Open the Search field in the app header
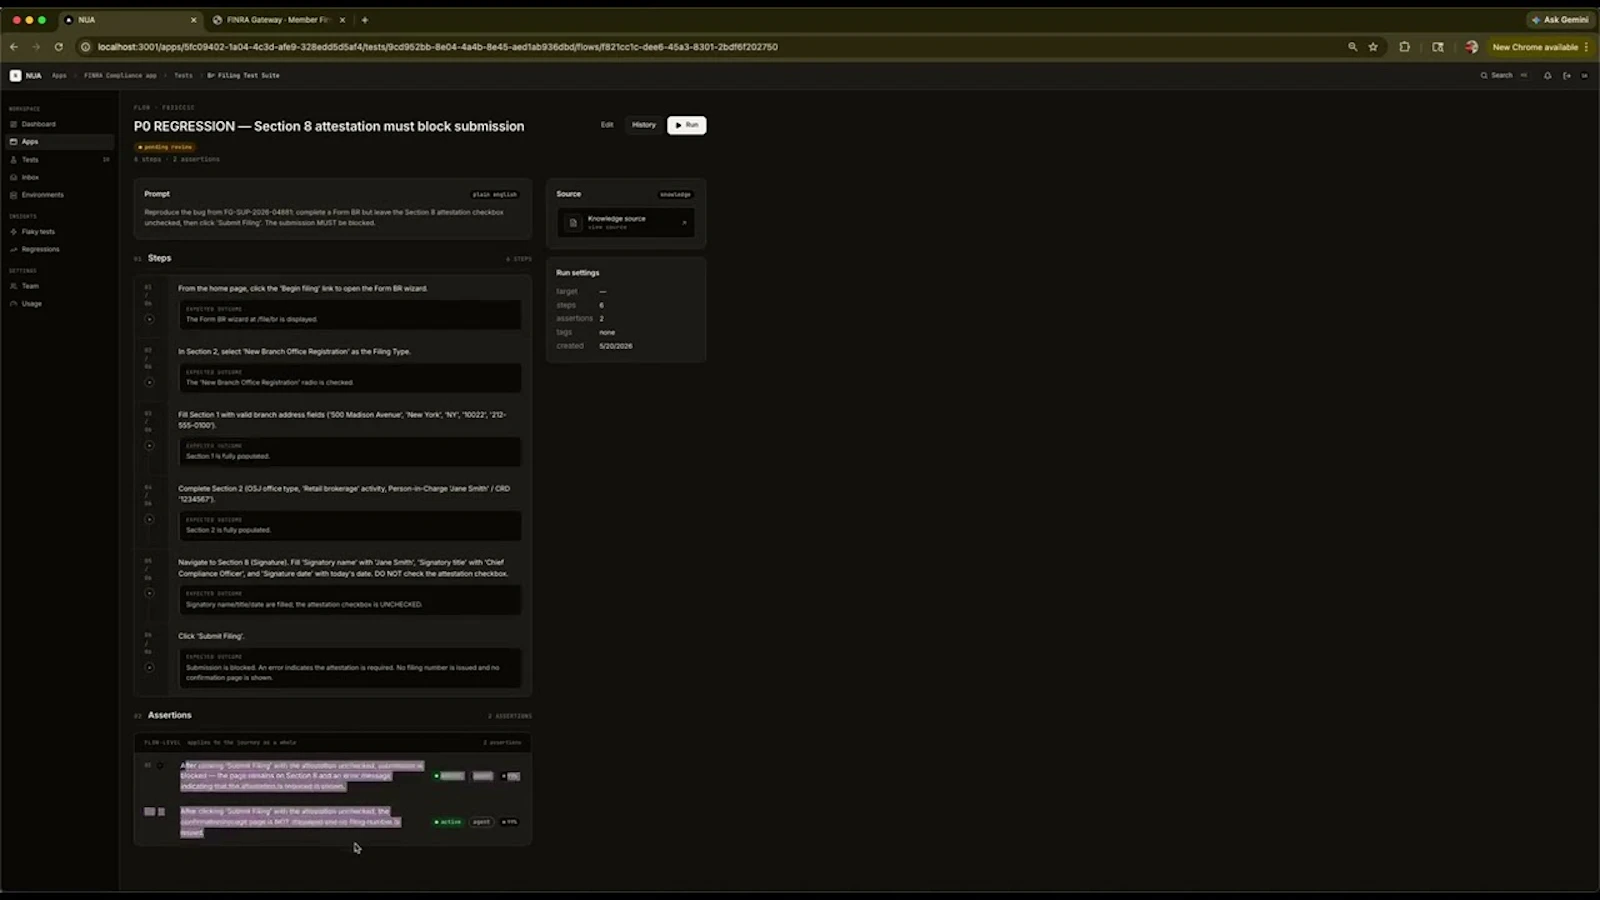This screenshot has width=1600, height=900. click(1502, 75)
